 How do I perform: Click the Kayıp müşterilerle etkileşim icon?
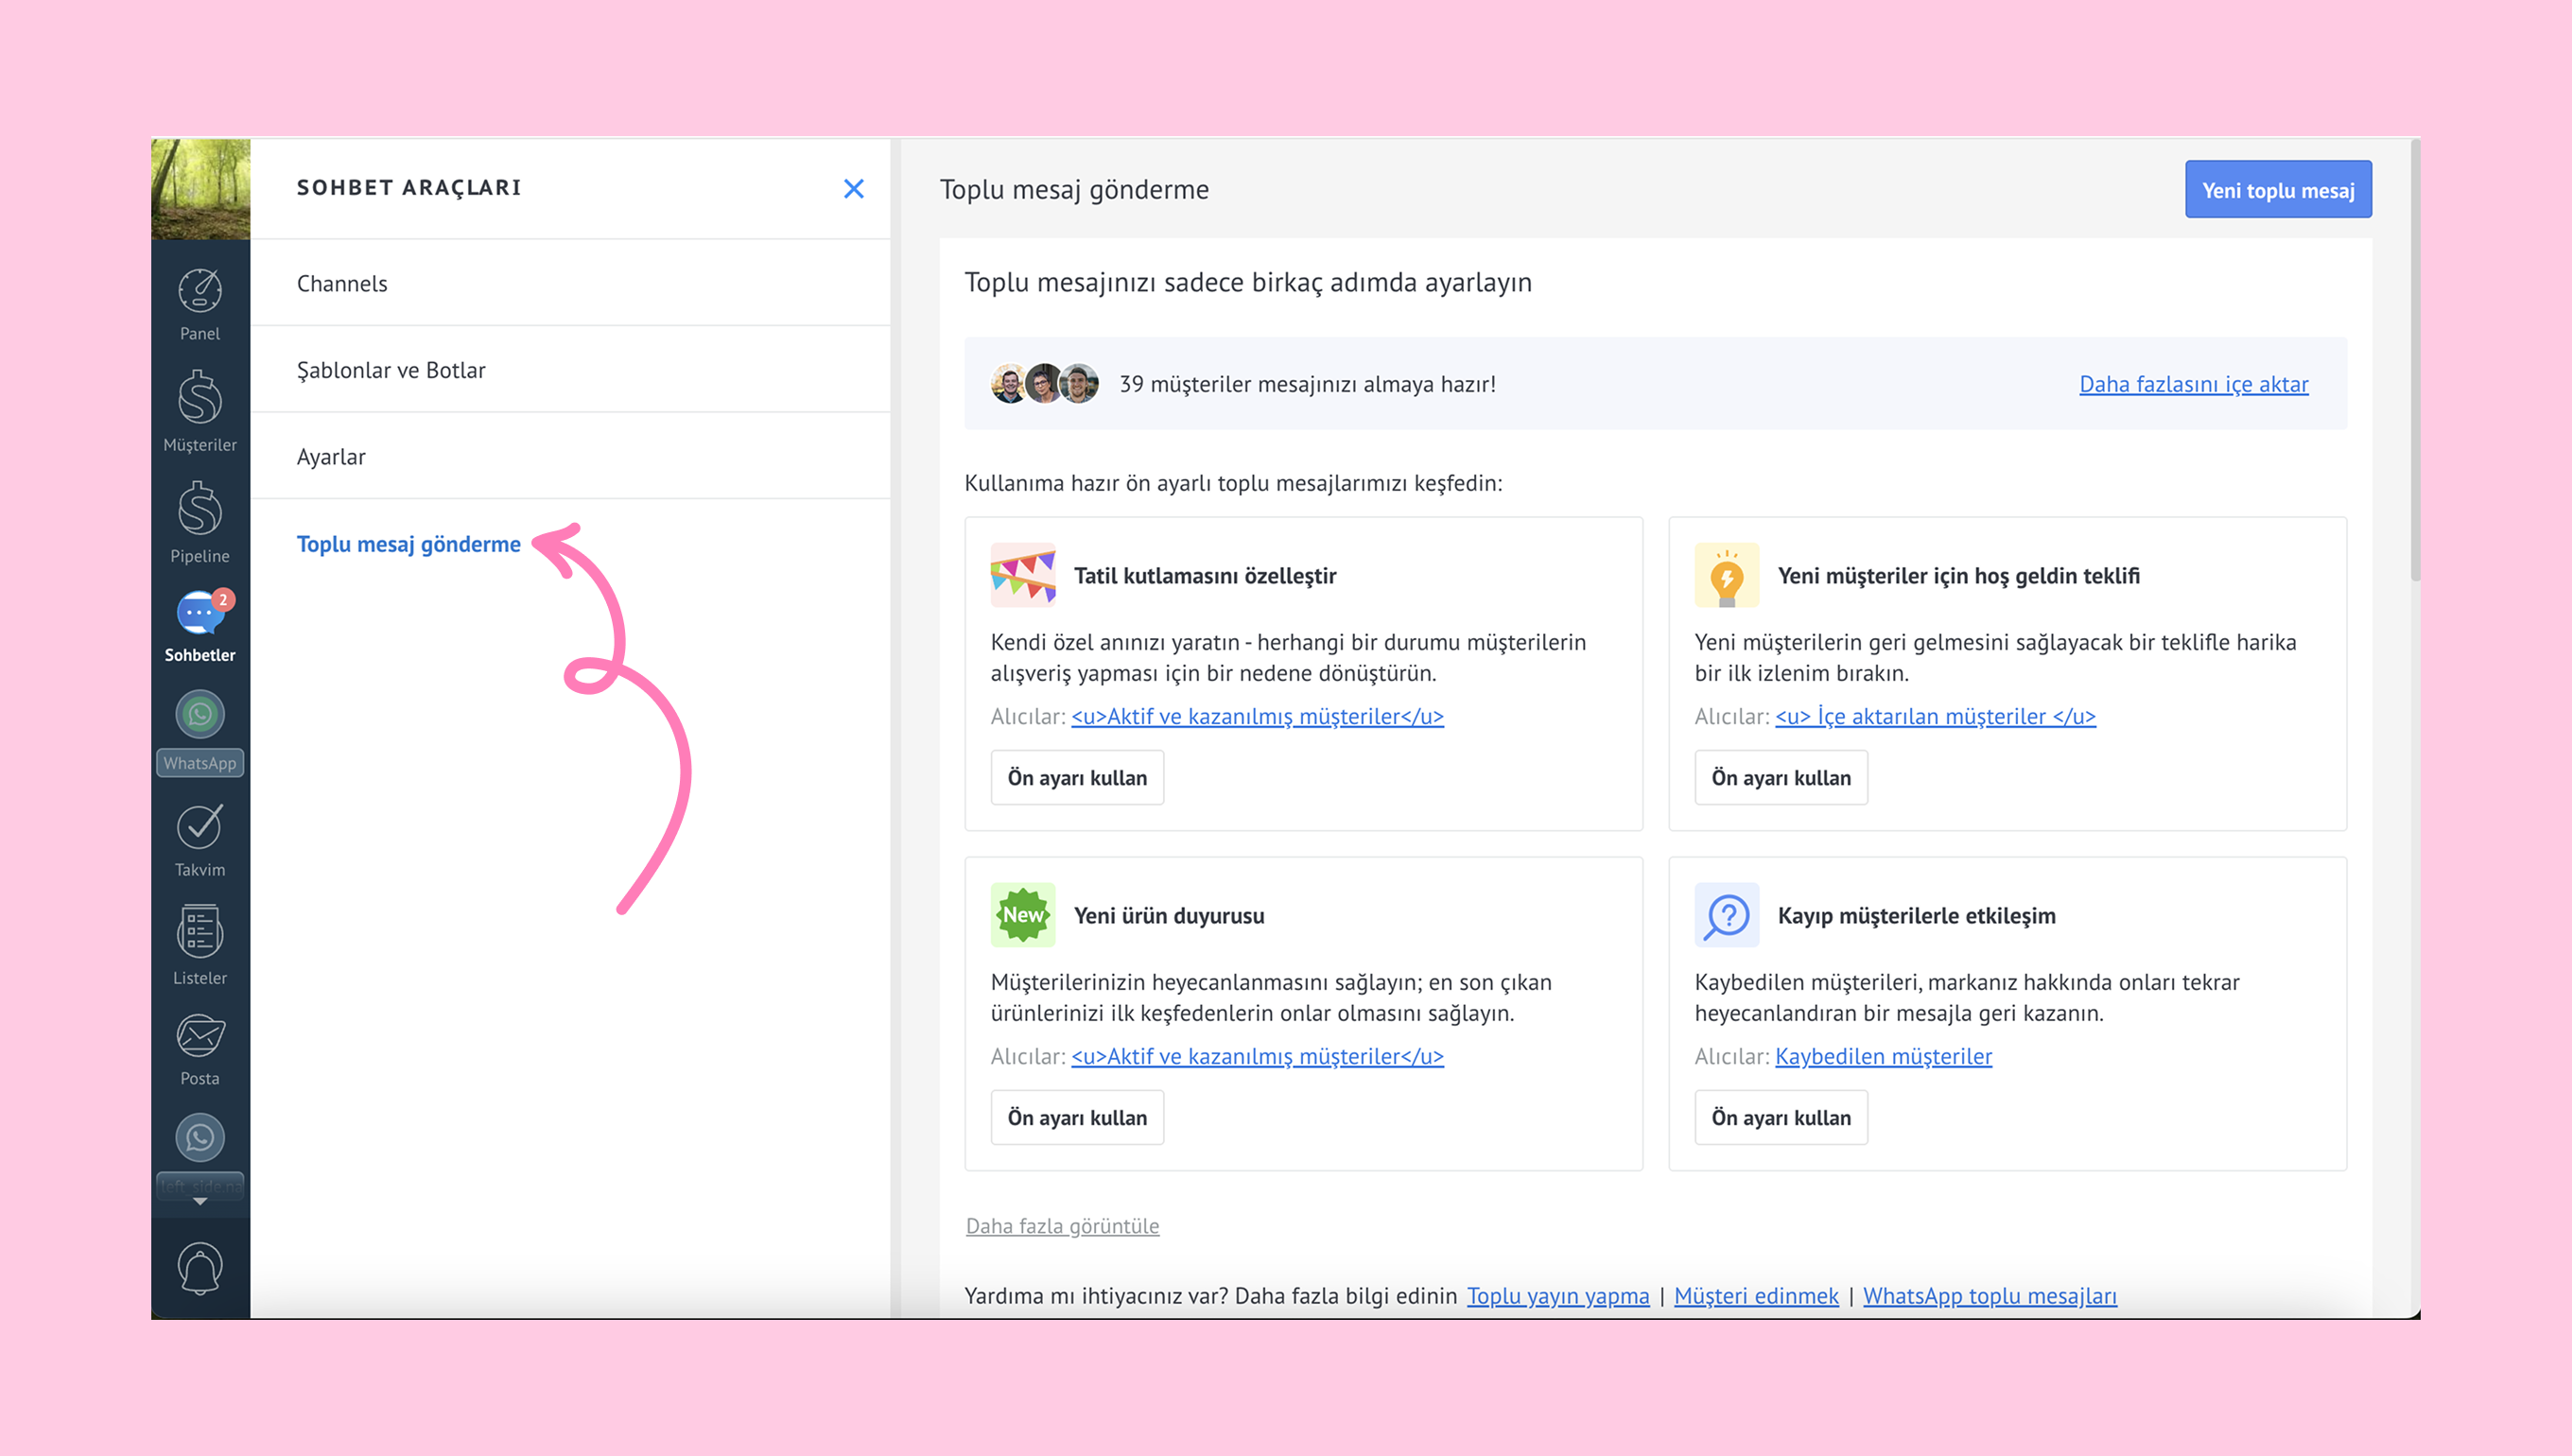[x=1727, y=915]
